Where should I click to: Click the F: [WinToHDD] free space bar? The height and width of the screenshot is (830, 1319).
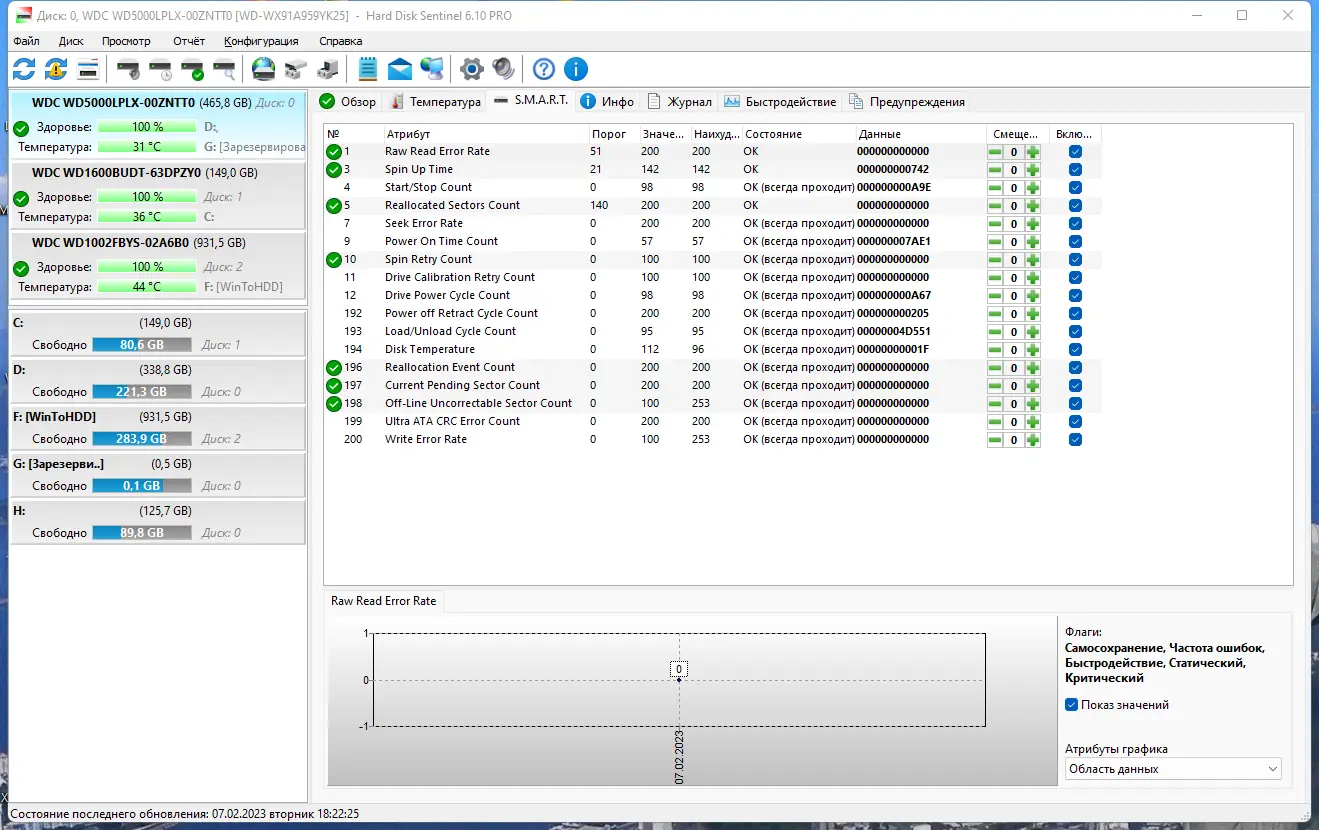coord(142,439)
